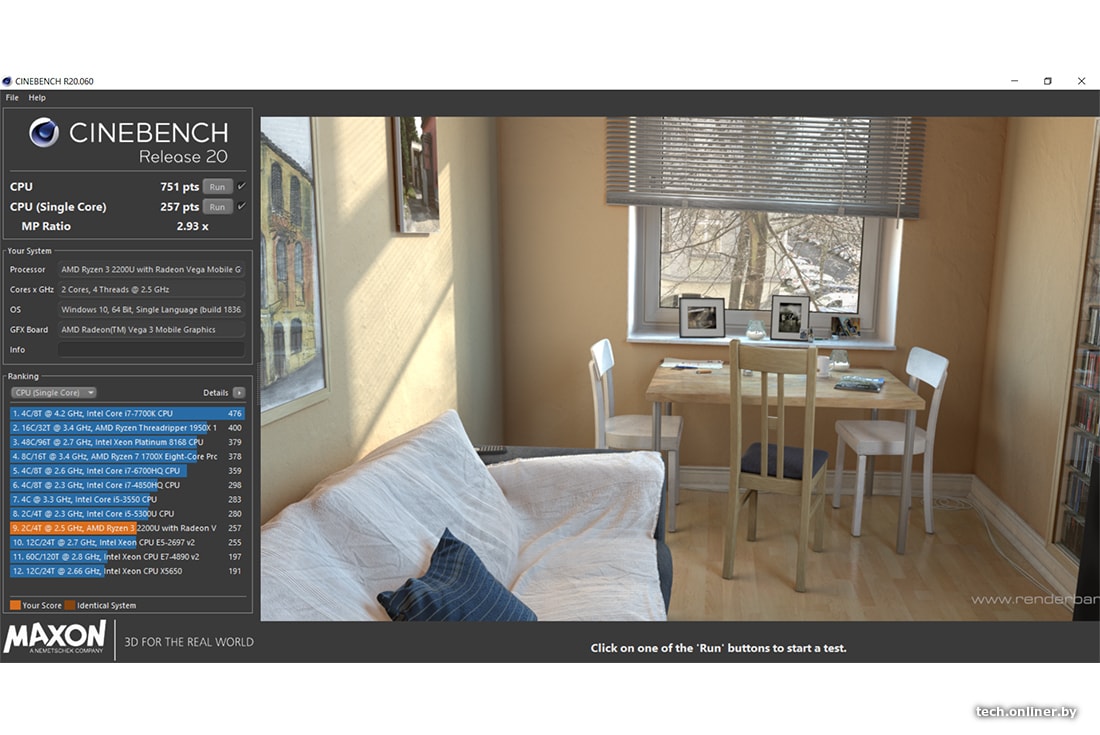The width and height of the screenshot is (1100, 735).
Task: Click the Cores x GHz field
Action: pyautogui.click(x=152, y=289)
